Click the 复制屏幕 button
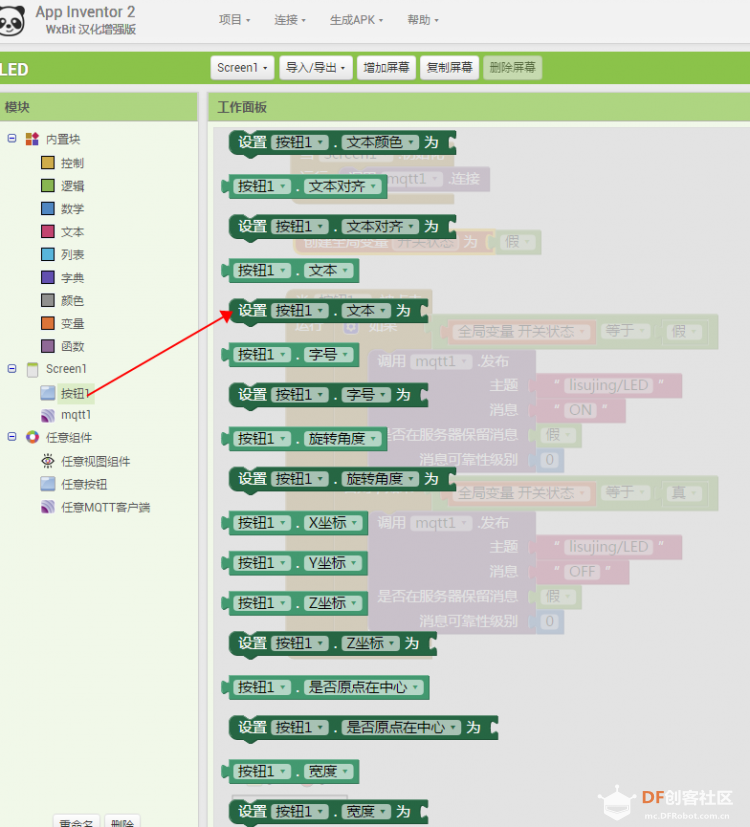 [x=449, y=68]
